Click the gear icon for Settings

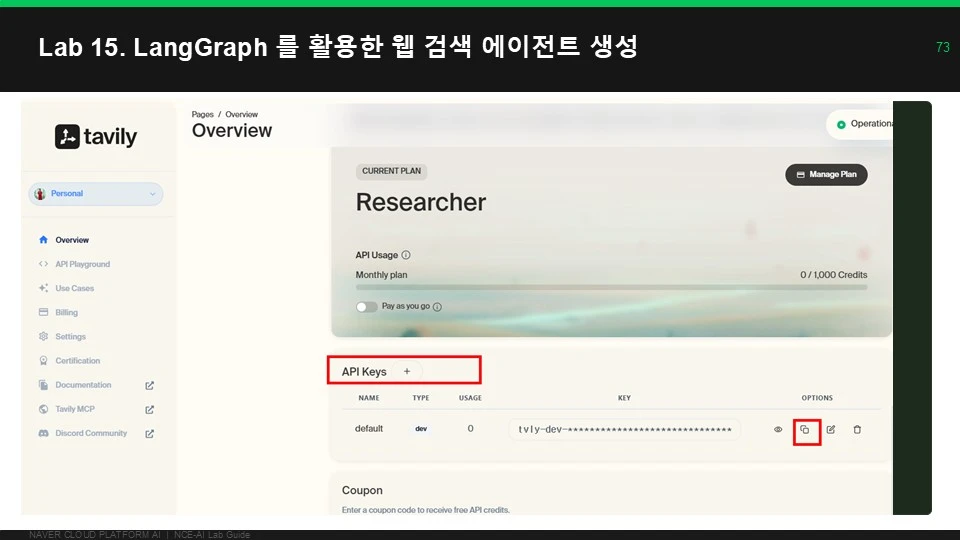point(43,336)
